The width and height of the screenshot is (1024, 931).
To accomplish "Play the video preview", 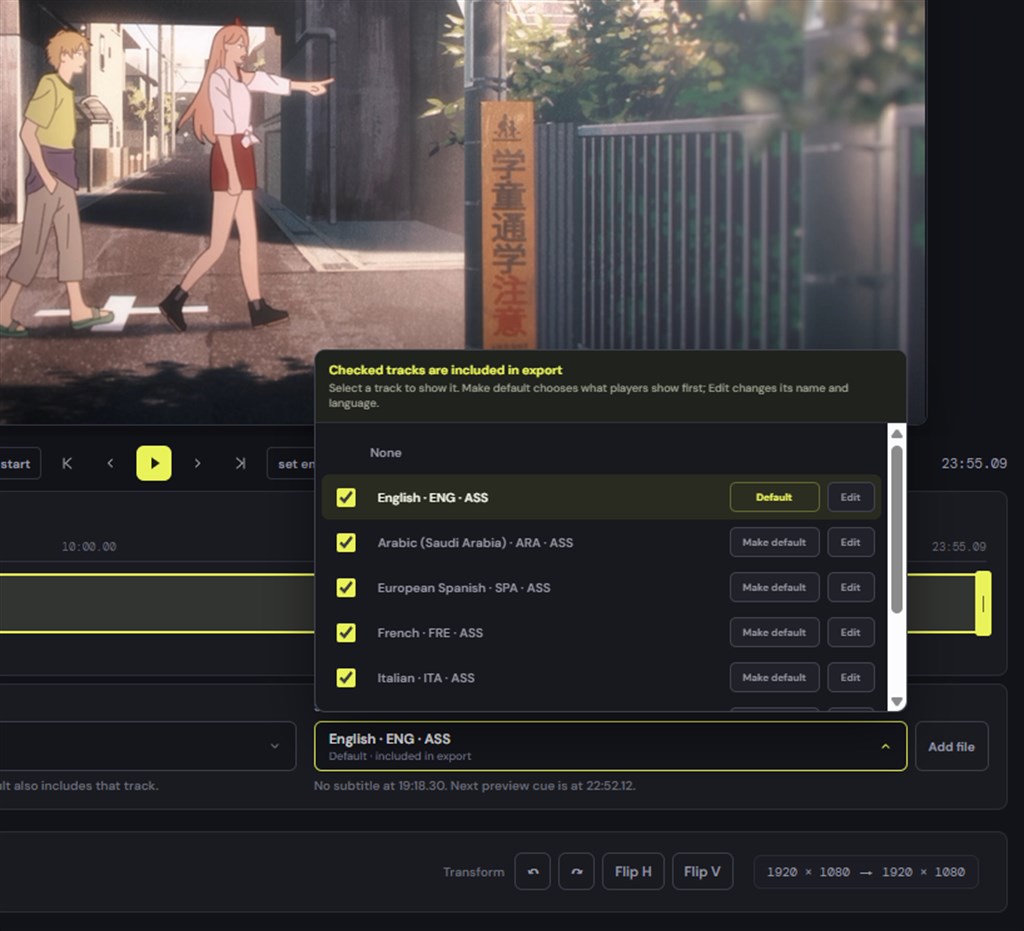I will click(x=153, y=463).
